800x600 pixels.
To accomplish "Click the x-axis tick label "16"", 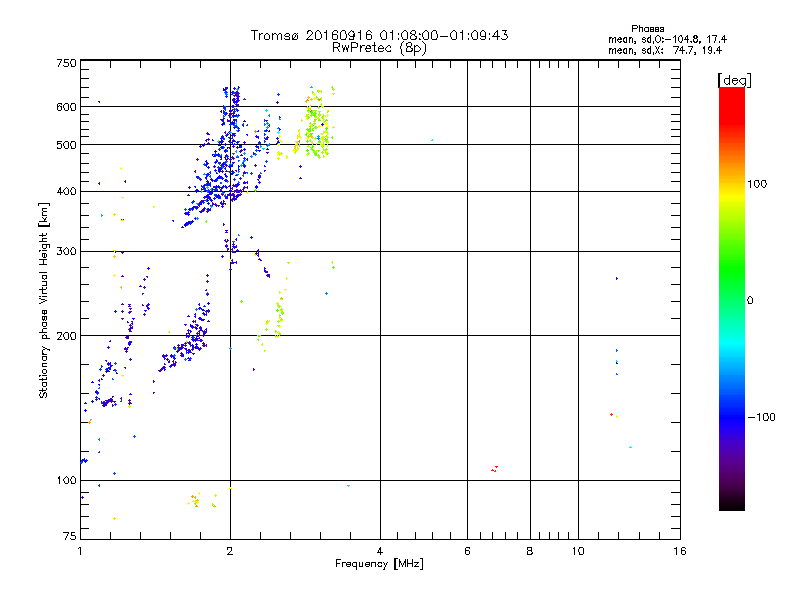I will [680, 551].
